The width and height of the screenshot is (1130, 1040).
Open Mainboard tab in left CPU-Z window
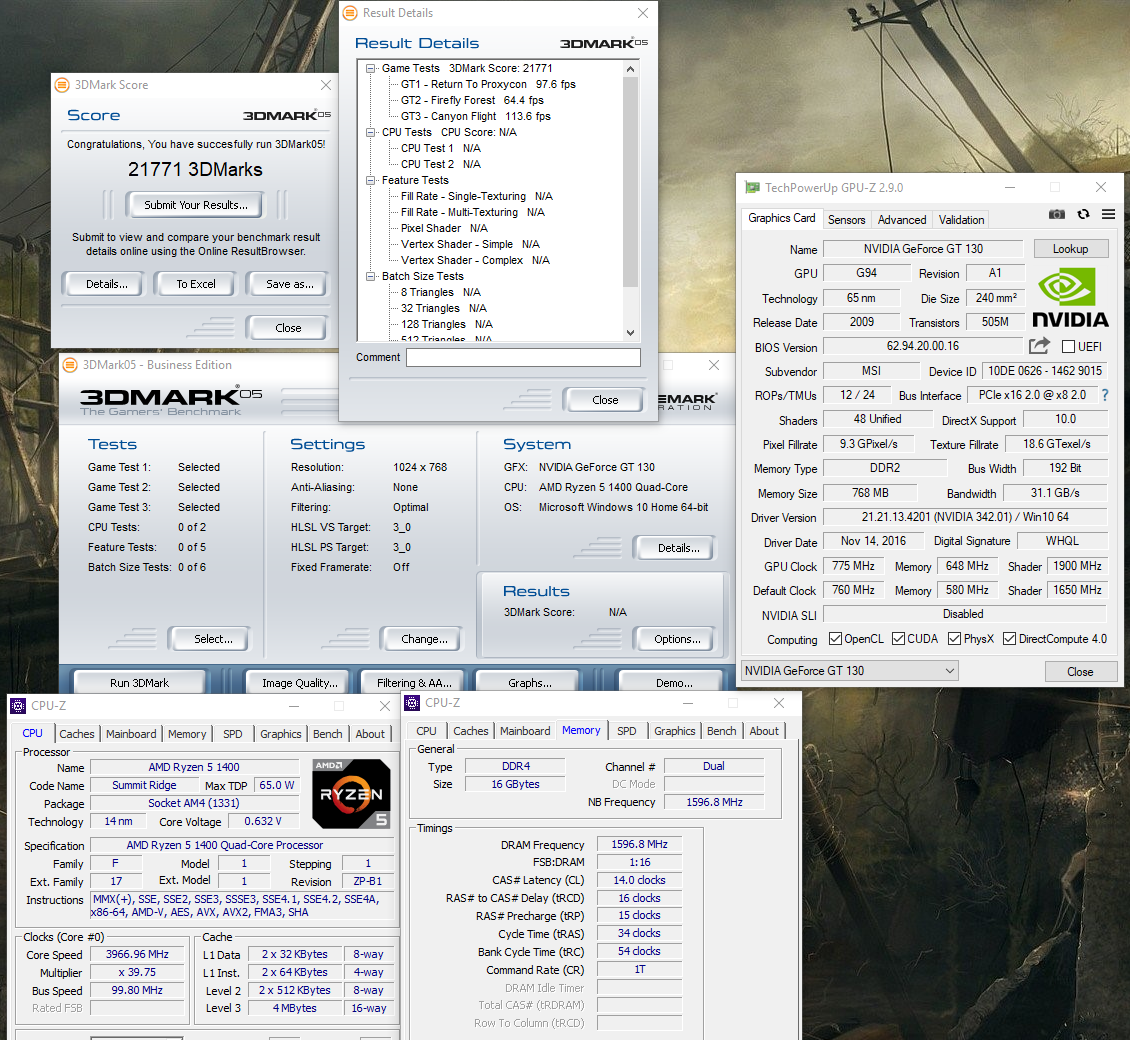pos(130,734)
